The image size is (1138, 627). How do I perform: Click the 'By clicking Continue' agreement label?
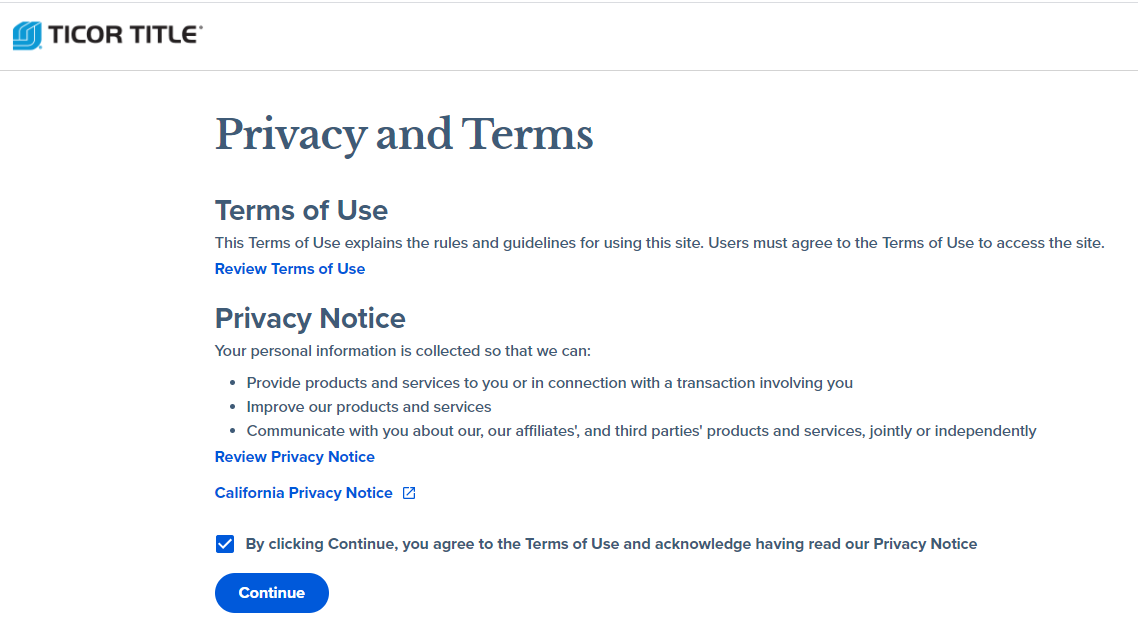pyautogui.click(x=611, y=544)
